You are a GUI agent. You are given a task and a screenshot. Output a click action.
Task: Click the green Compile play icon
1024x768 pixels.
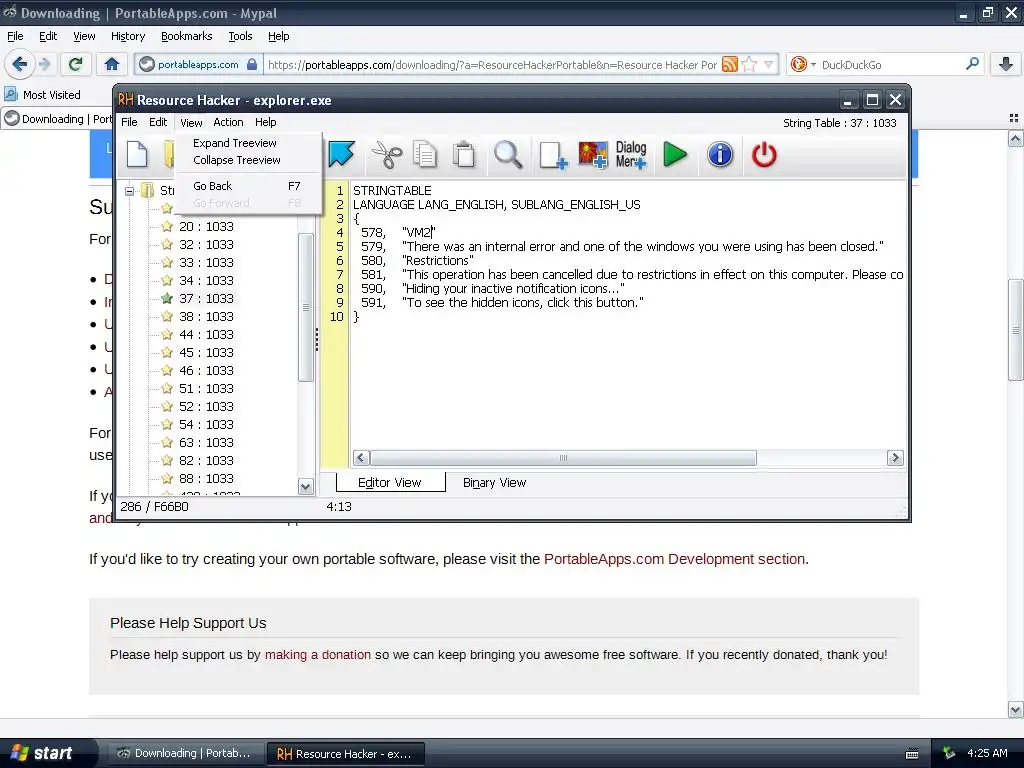(x=675, y=155)
